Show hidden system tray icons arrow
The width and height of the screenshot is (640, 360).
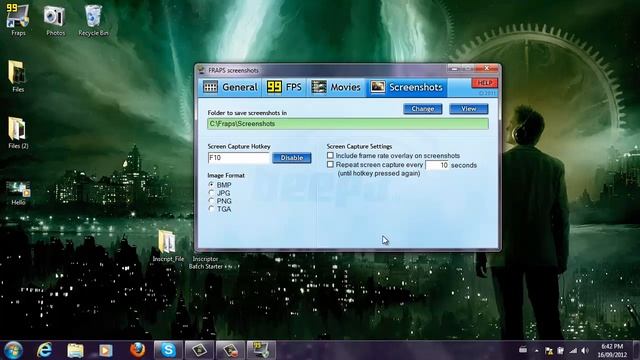(x=536, y=351)
